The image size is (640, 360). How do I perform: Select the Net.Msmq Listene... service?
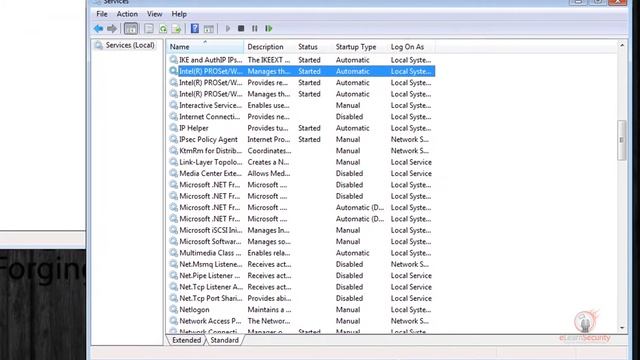(x=301, y=264)
